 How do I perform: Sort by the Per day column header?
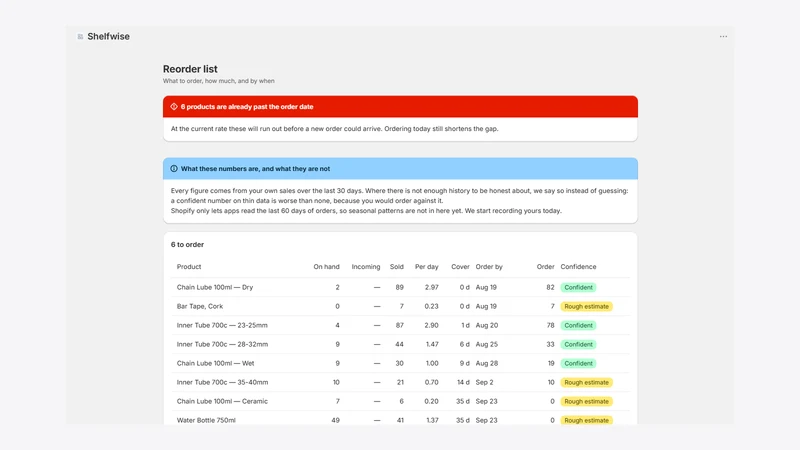pyautogui.click(x=427, y=267)
